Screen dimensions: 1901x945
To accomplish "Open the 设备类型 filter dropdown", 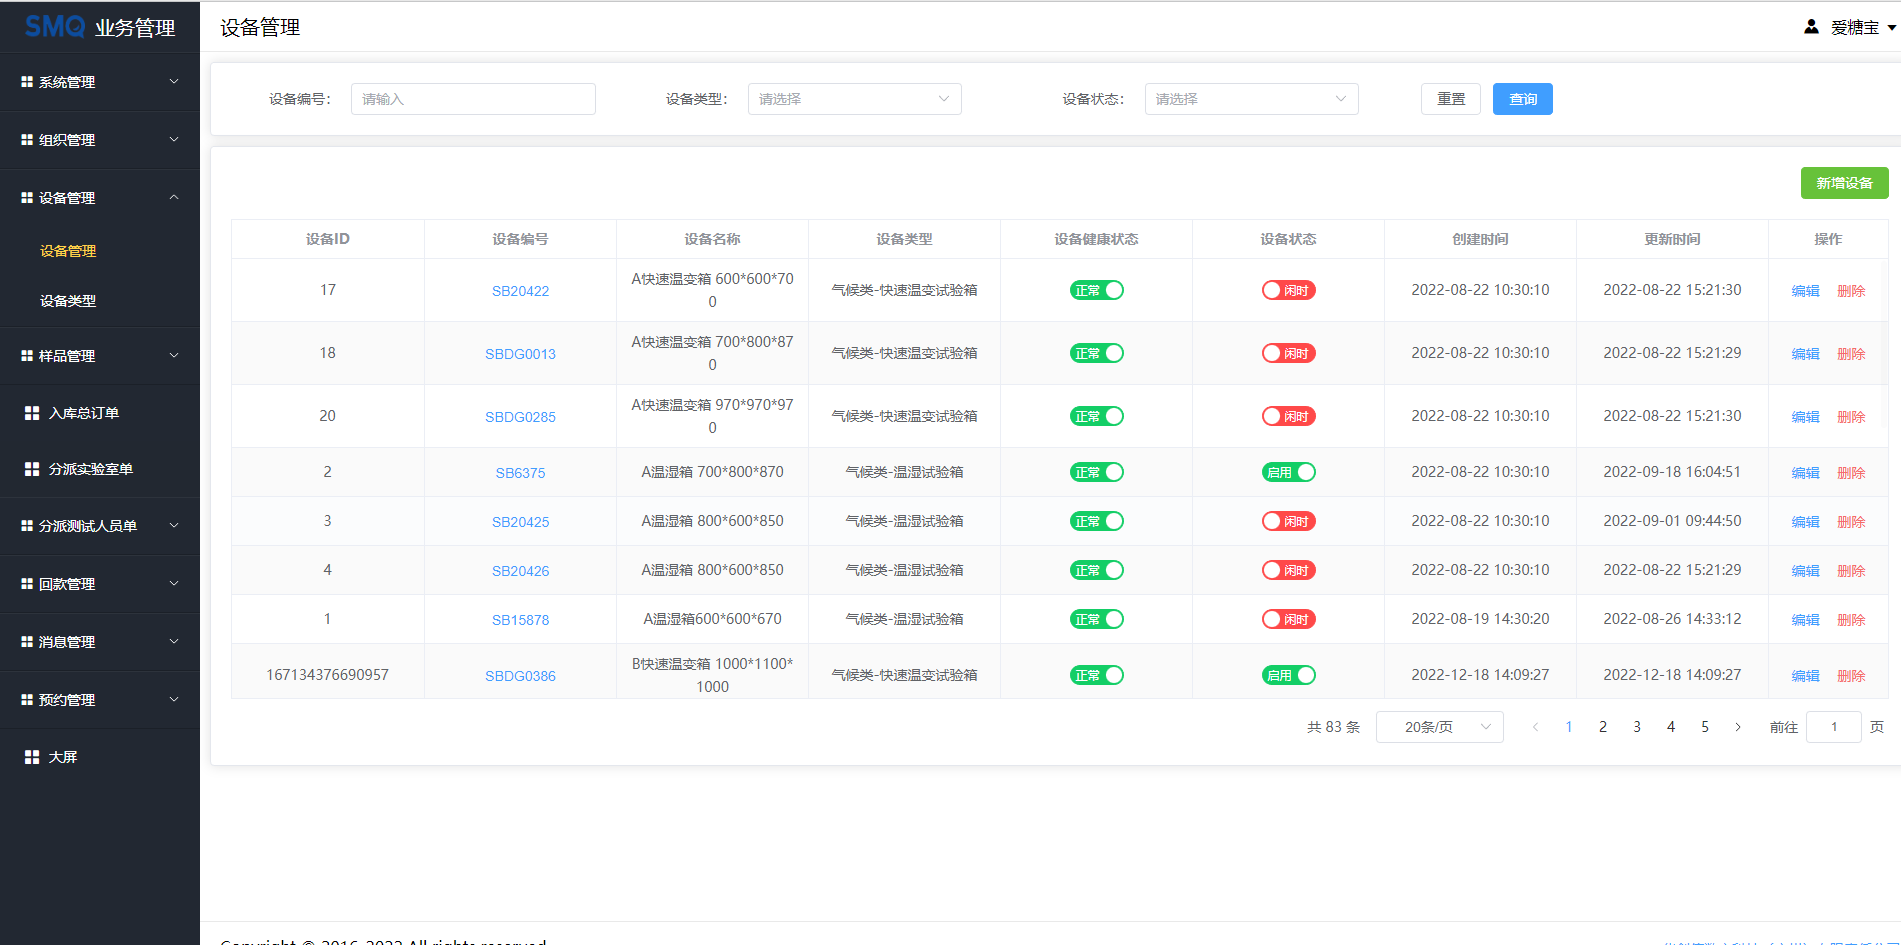I will (x=854, y=99).
